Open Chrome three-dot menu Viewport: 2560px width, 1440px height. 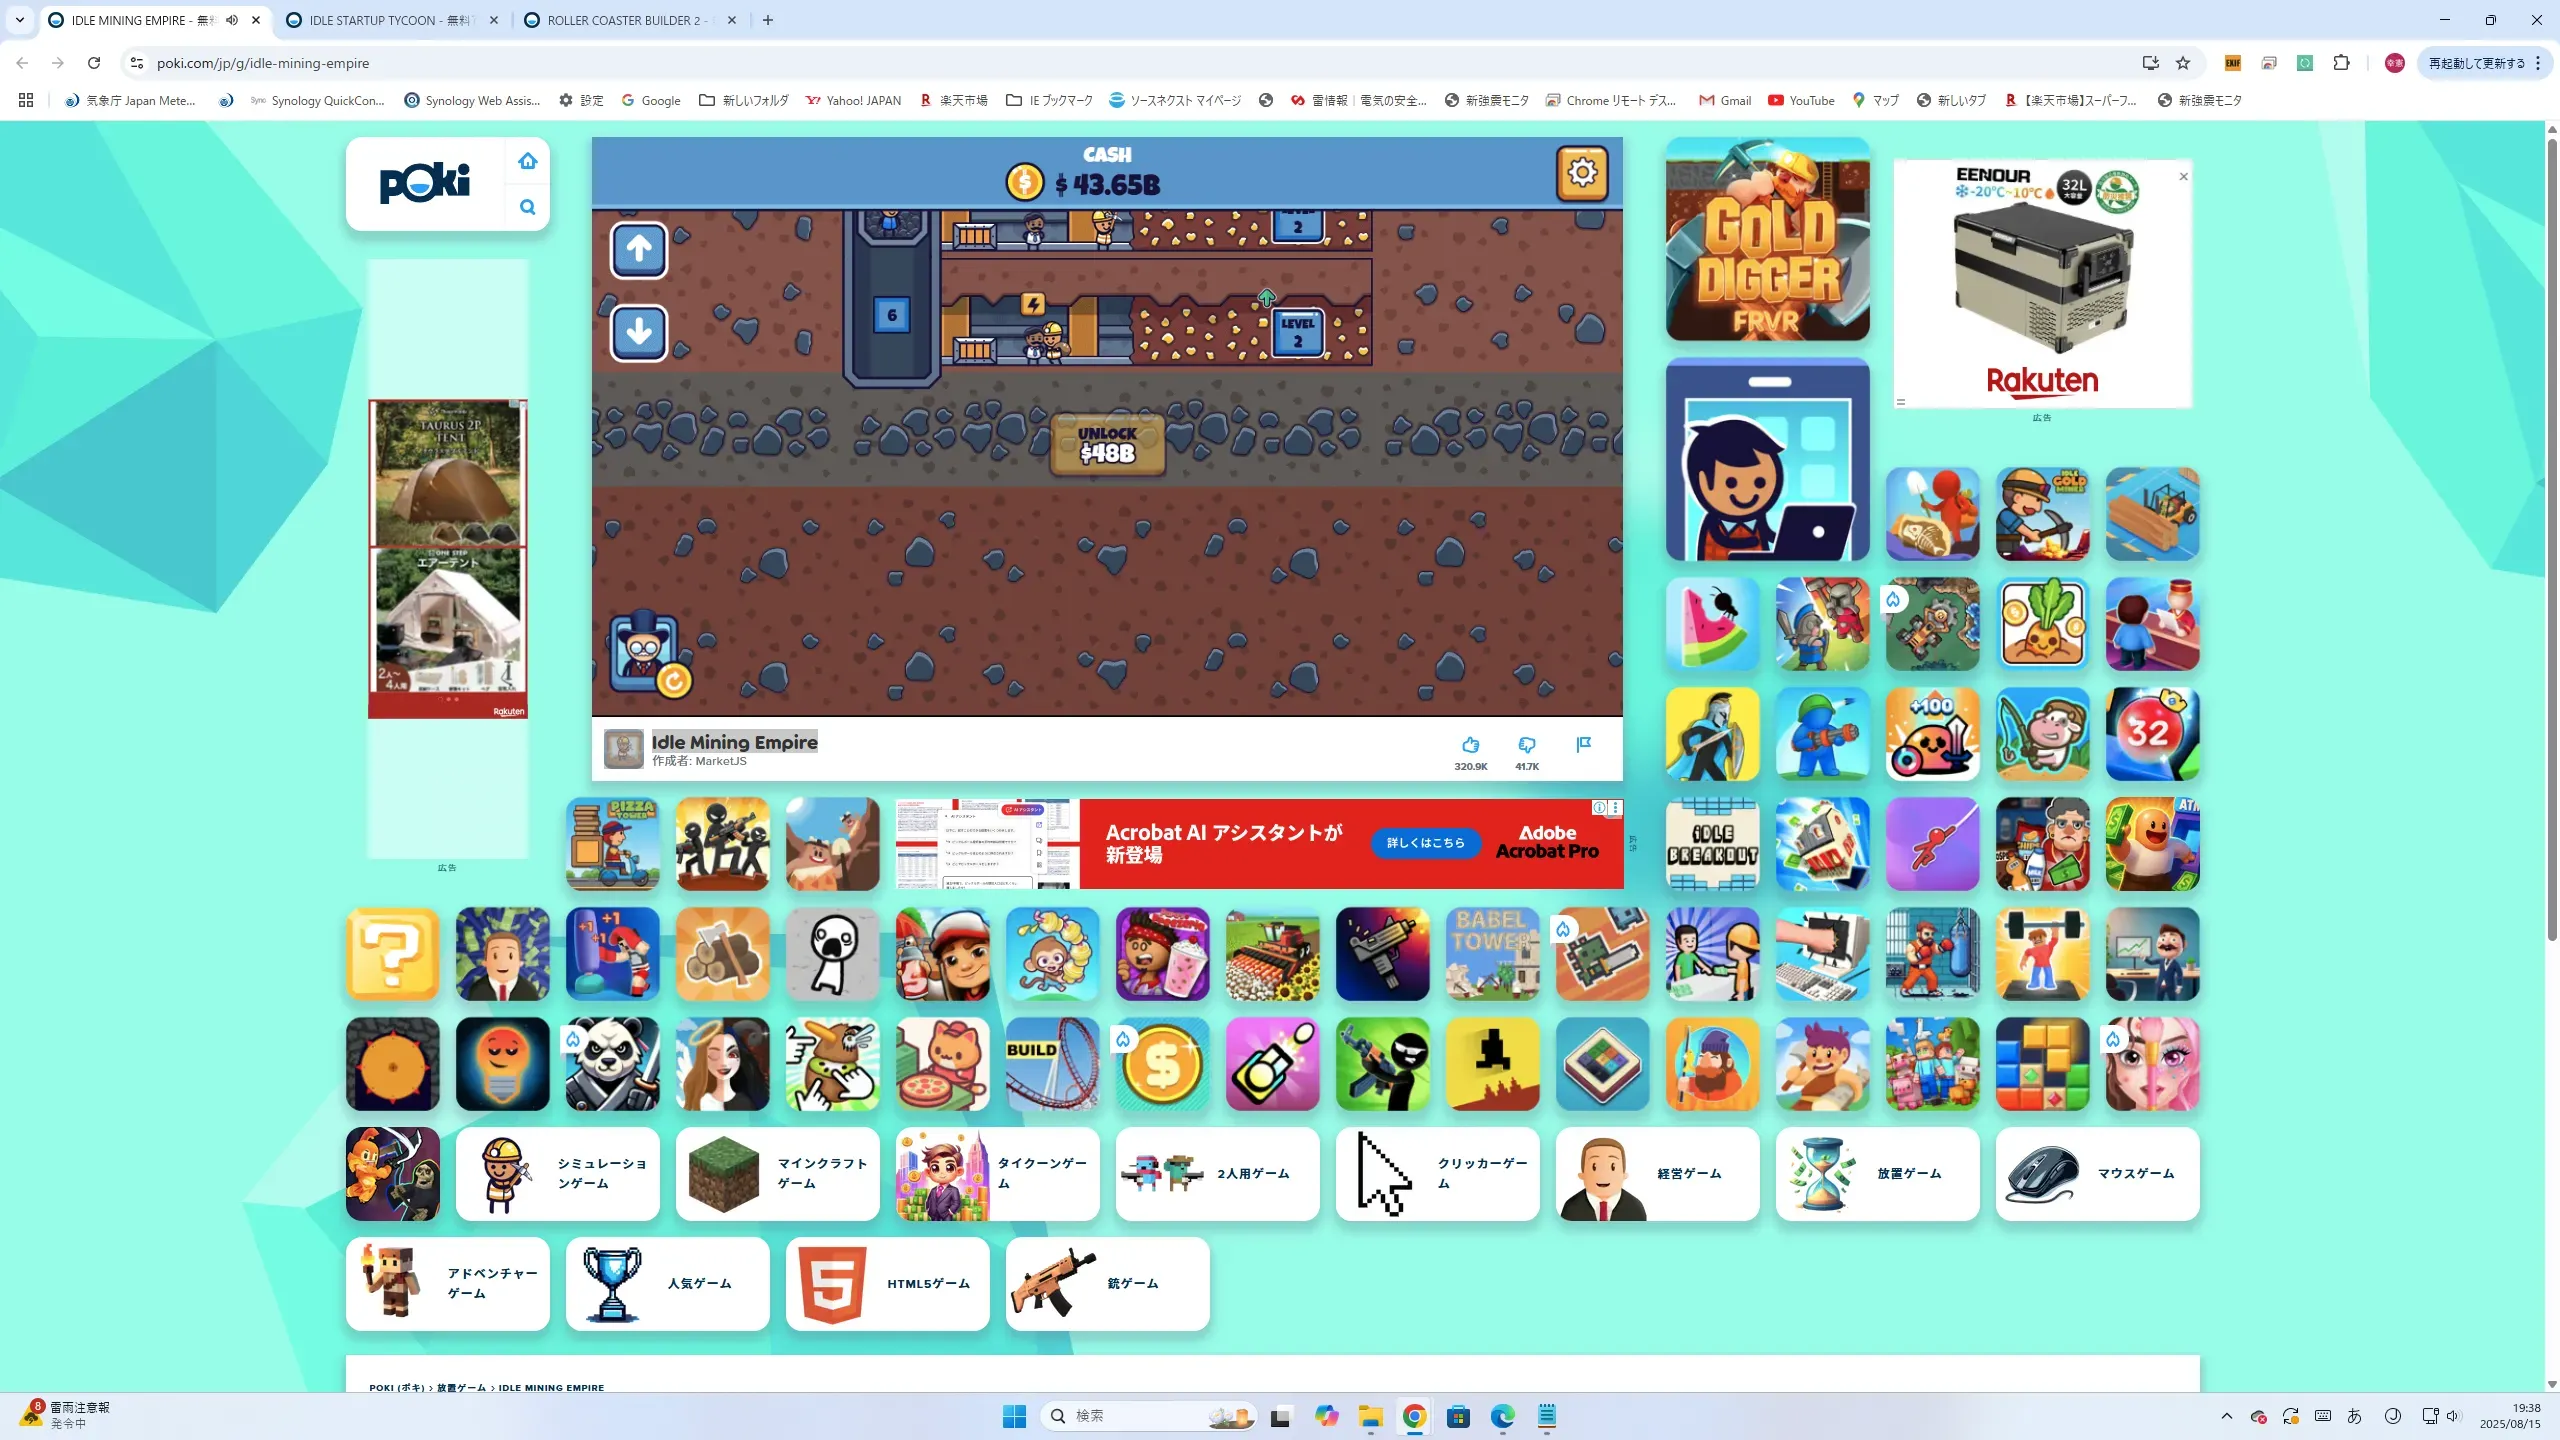pos(2538,63)
